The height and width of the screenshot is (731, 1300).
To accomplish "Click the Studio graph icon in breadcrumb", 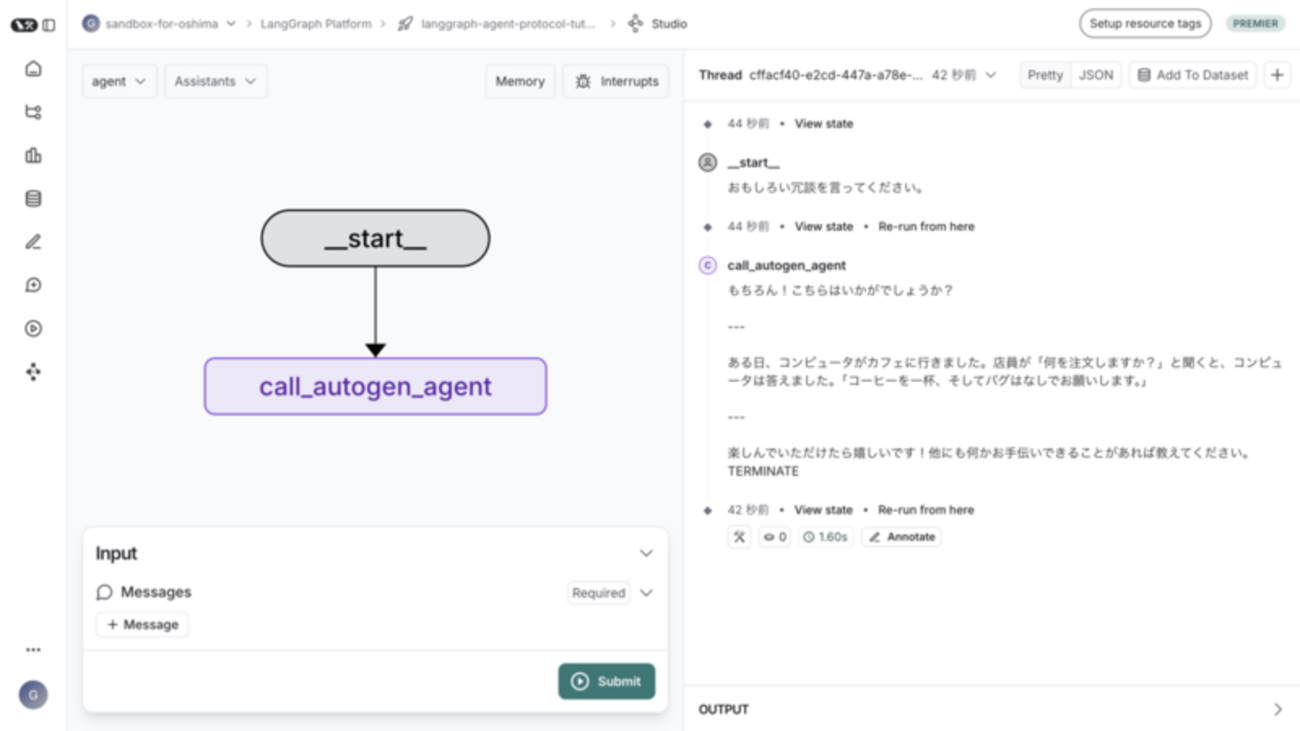I will 635,23.
